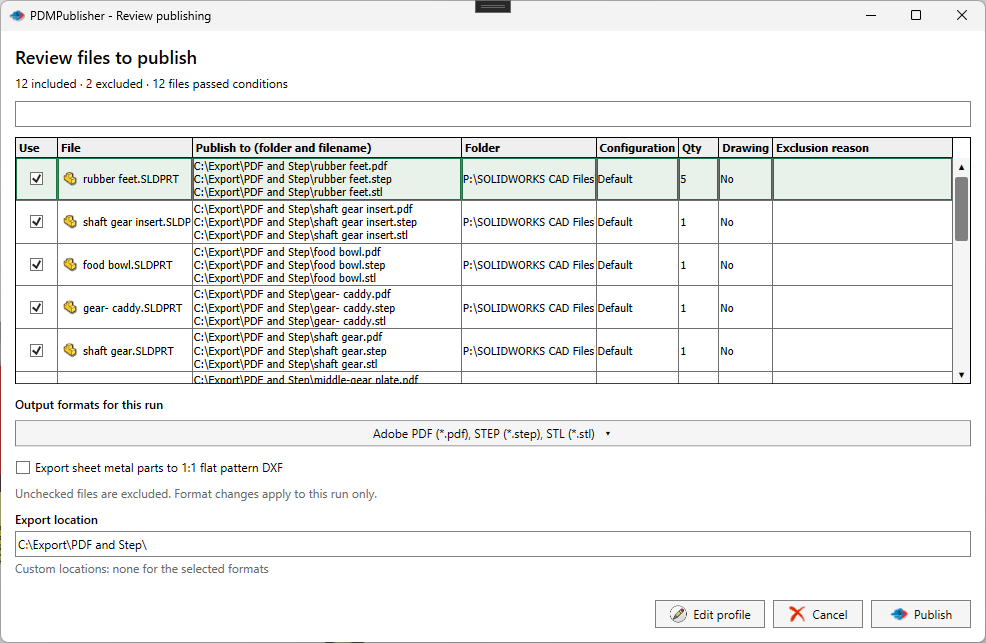Screen dimensions: 986x643
Task: Sort by the Qty column header
Action: click(x=698, y=148)
